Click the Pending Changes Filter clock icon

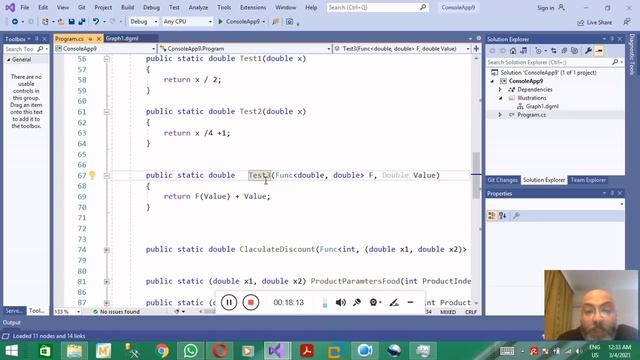click(538, 51)
